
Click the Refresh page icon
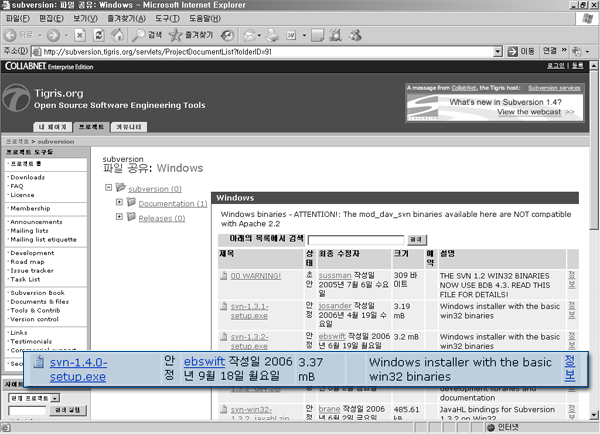99,35
